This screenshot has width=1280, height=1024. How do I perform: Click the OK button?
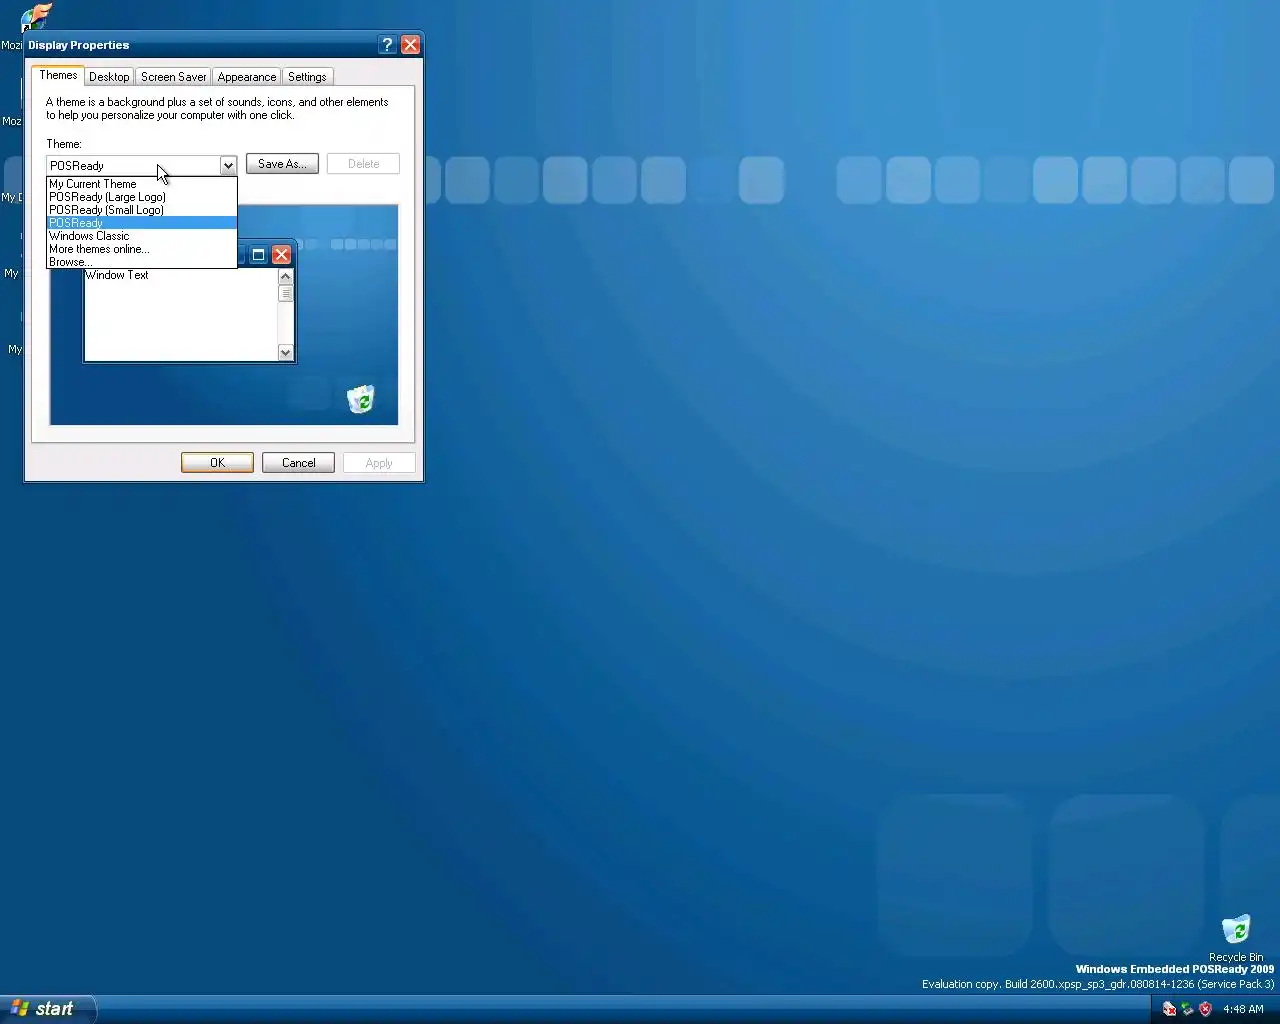coord(217,463)
